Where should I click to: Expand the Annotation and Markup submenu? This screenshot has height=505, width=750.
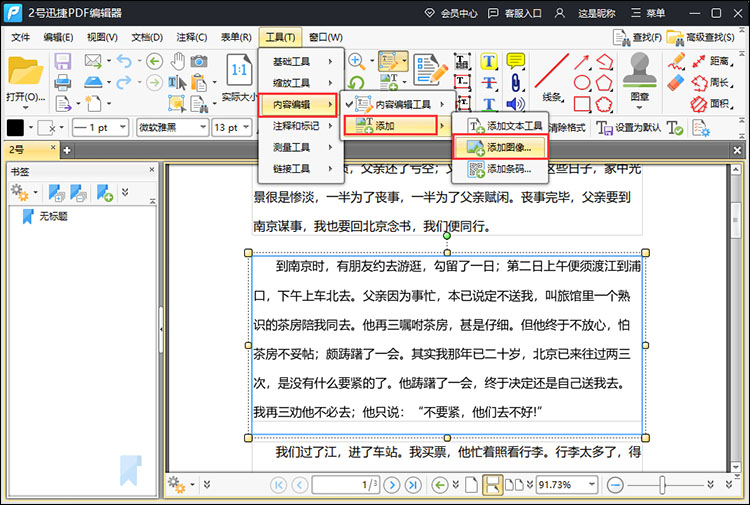(301, 126)
